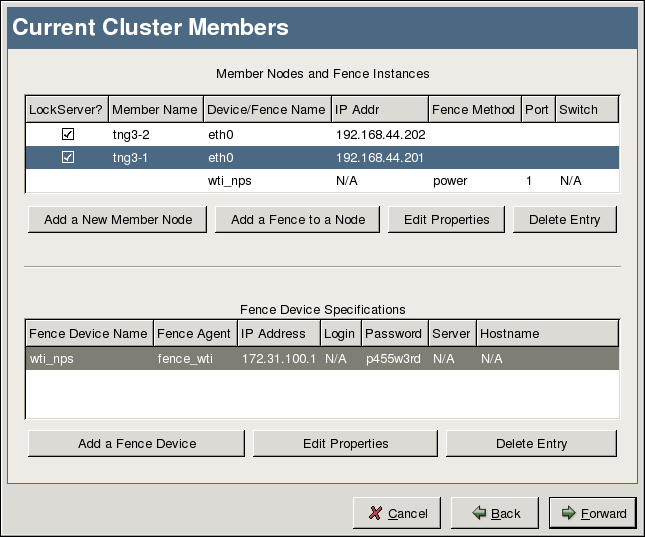Sort by Member Name column header
This screenshot has width=645, height=537.
(x=155, y=109)
